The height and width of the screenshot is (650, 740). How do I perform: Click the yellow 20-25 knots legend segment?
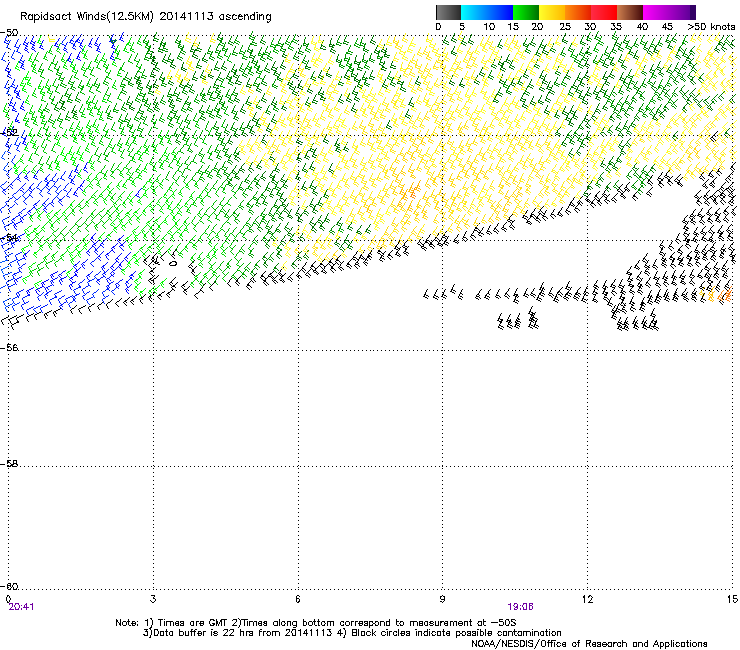coord(552,12)
